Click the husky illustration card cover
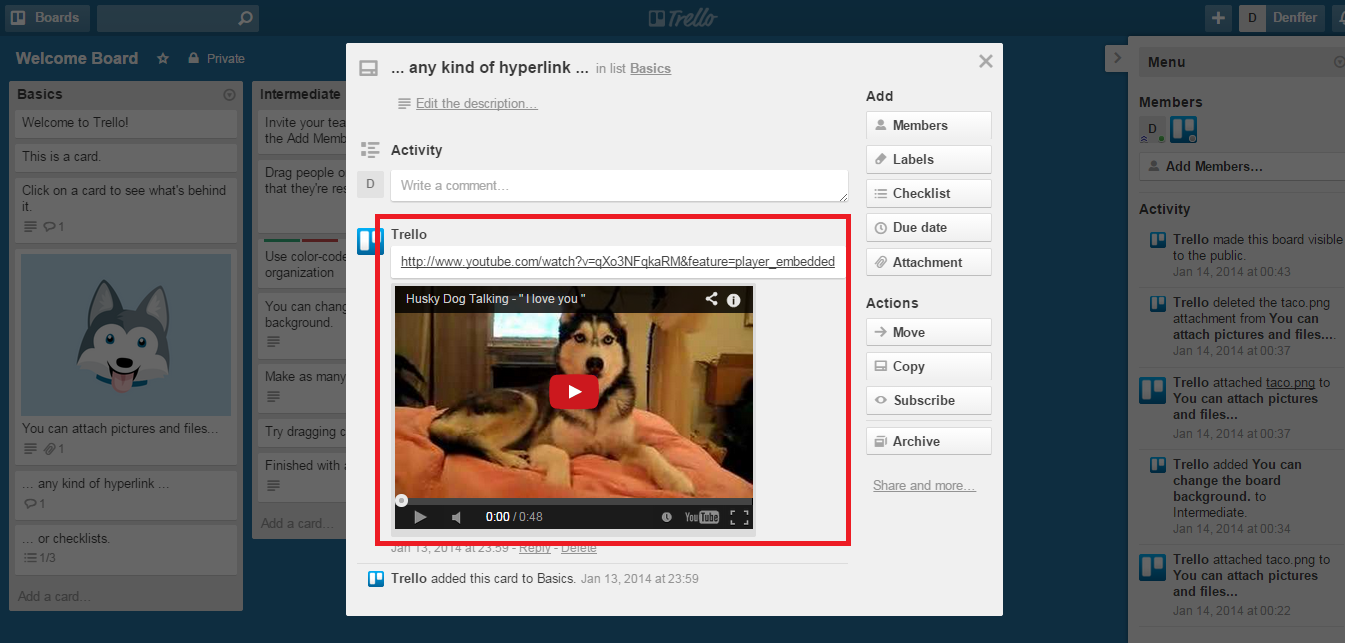This screenshot has width=1345, height=643. 126,334
